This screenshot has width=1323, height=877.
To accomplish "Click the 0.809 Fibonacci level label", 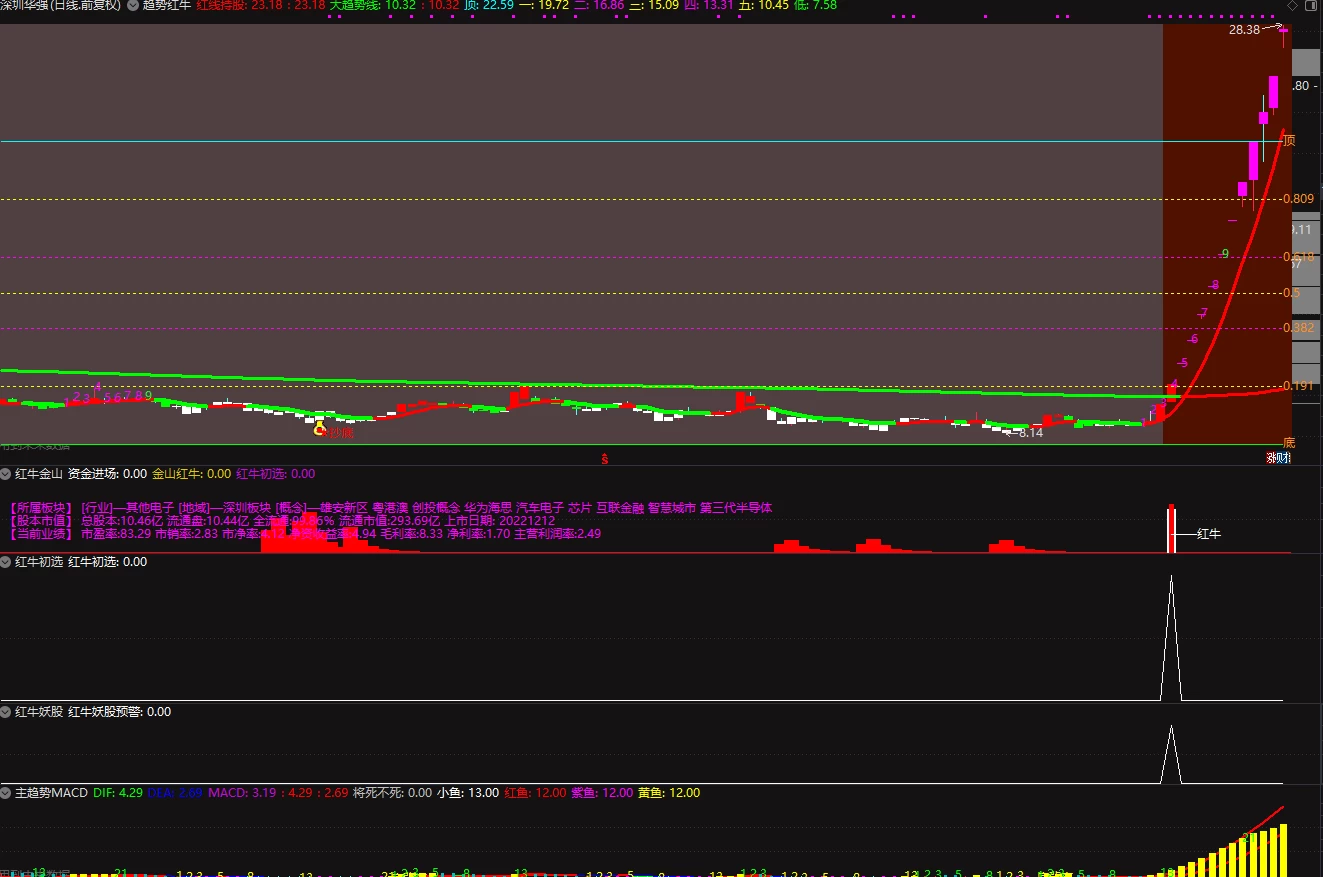I will click(x=1299, y=199).
